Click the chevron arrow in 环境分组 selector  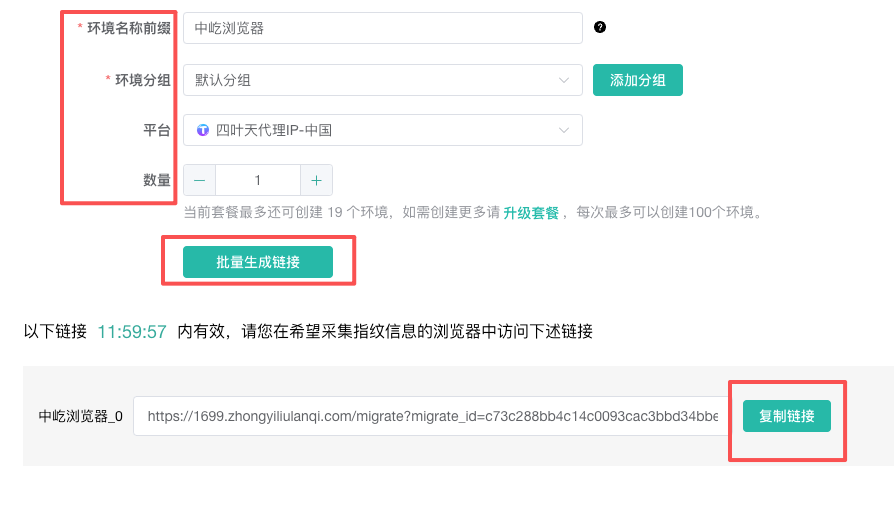(x=564, y=80)
